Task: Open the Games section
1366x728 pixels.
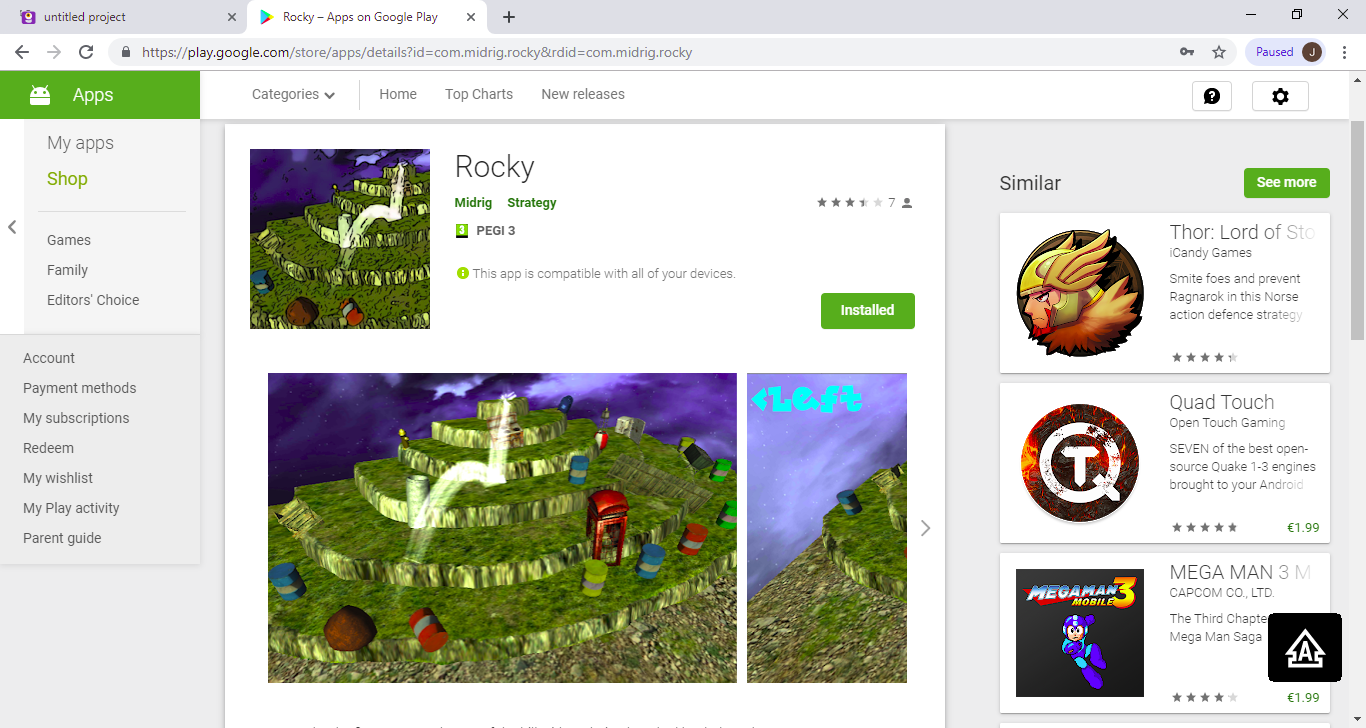Action: coord(69,240)
